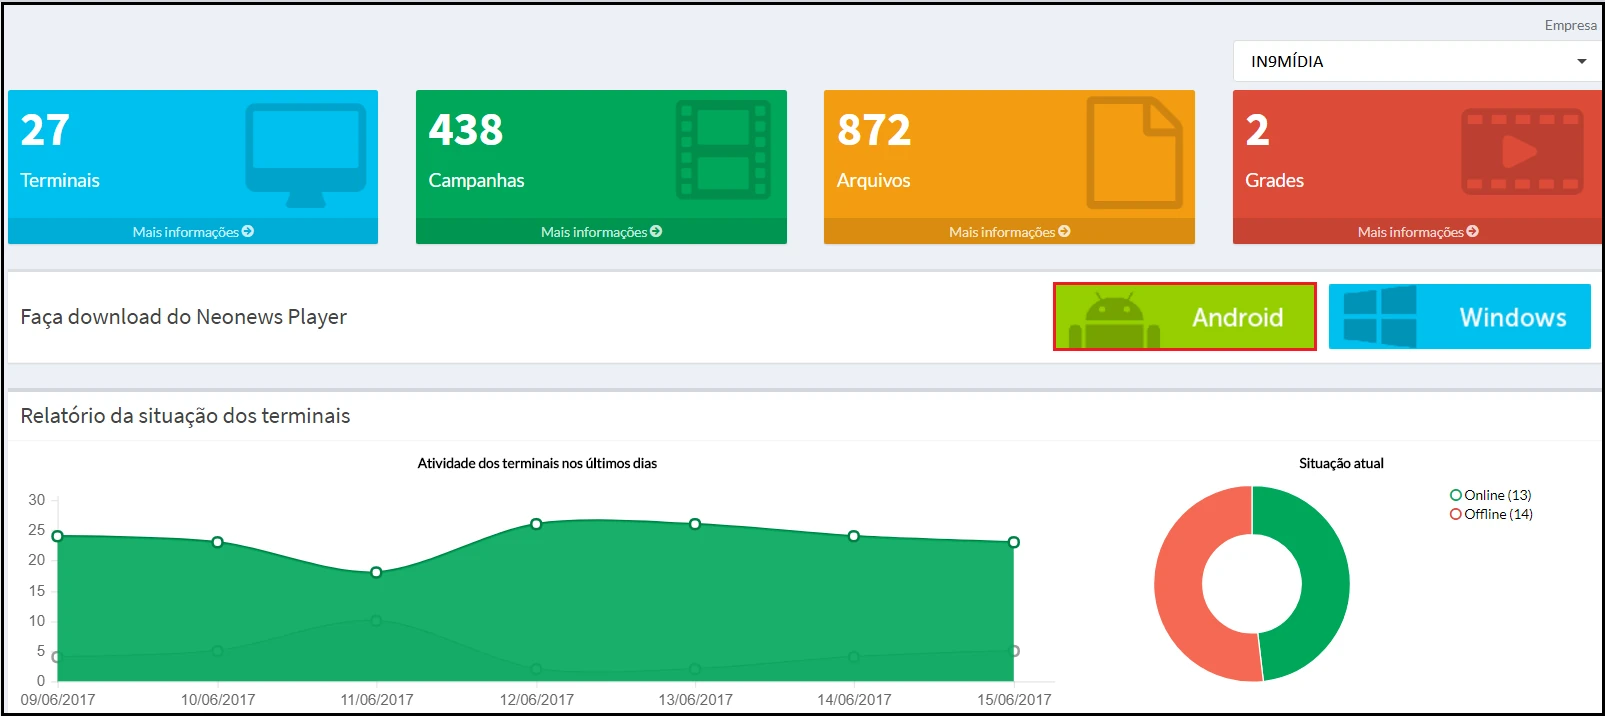Click 'Atividade dos terminais nos últimos dias' title
The height and width of the screenshot is (716, 1605).
point(537,463)
